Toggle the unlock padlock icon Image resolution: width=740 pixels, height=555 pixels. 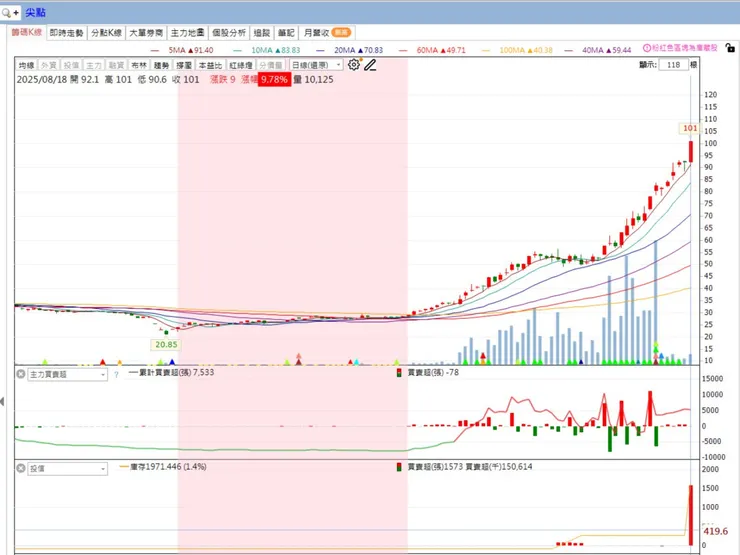click(x=730, y=48)
